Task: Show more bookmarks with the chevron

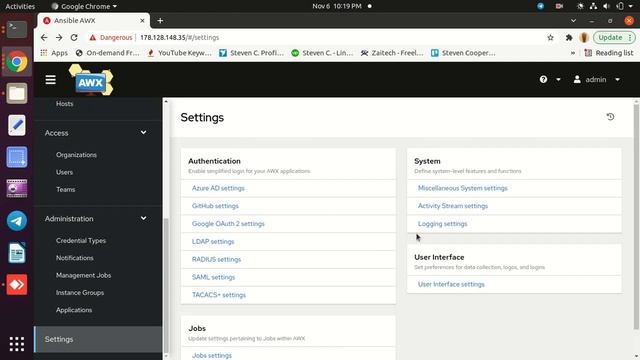Action: pyautogui.click(x=573, y=53)
